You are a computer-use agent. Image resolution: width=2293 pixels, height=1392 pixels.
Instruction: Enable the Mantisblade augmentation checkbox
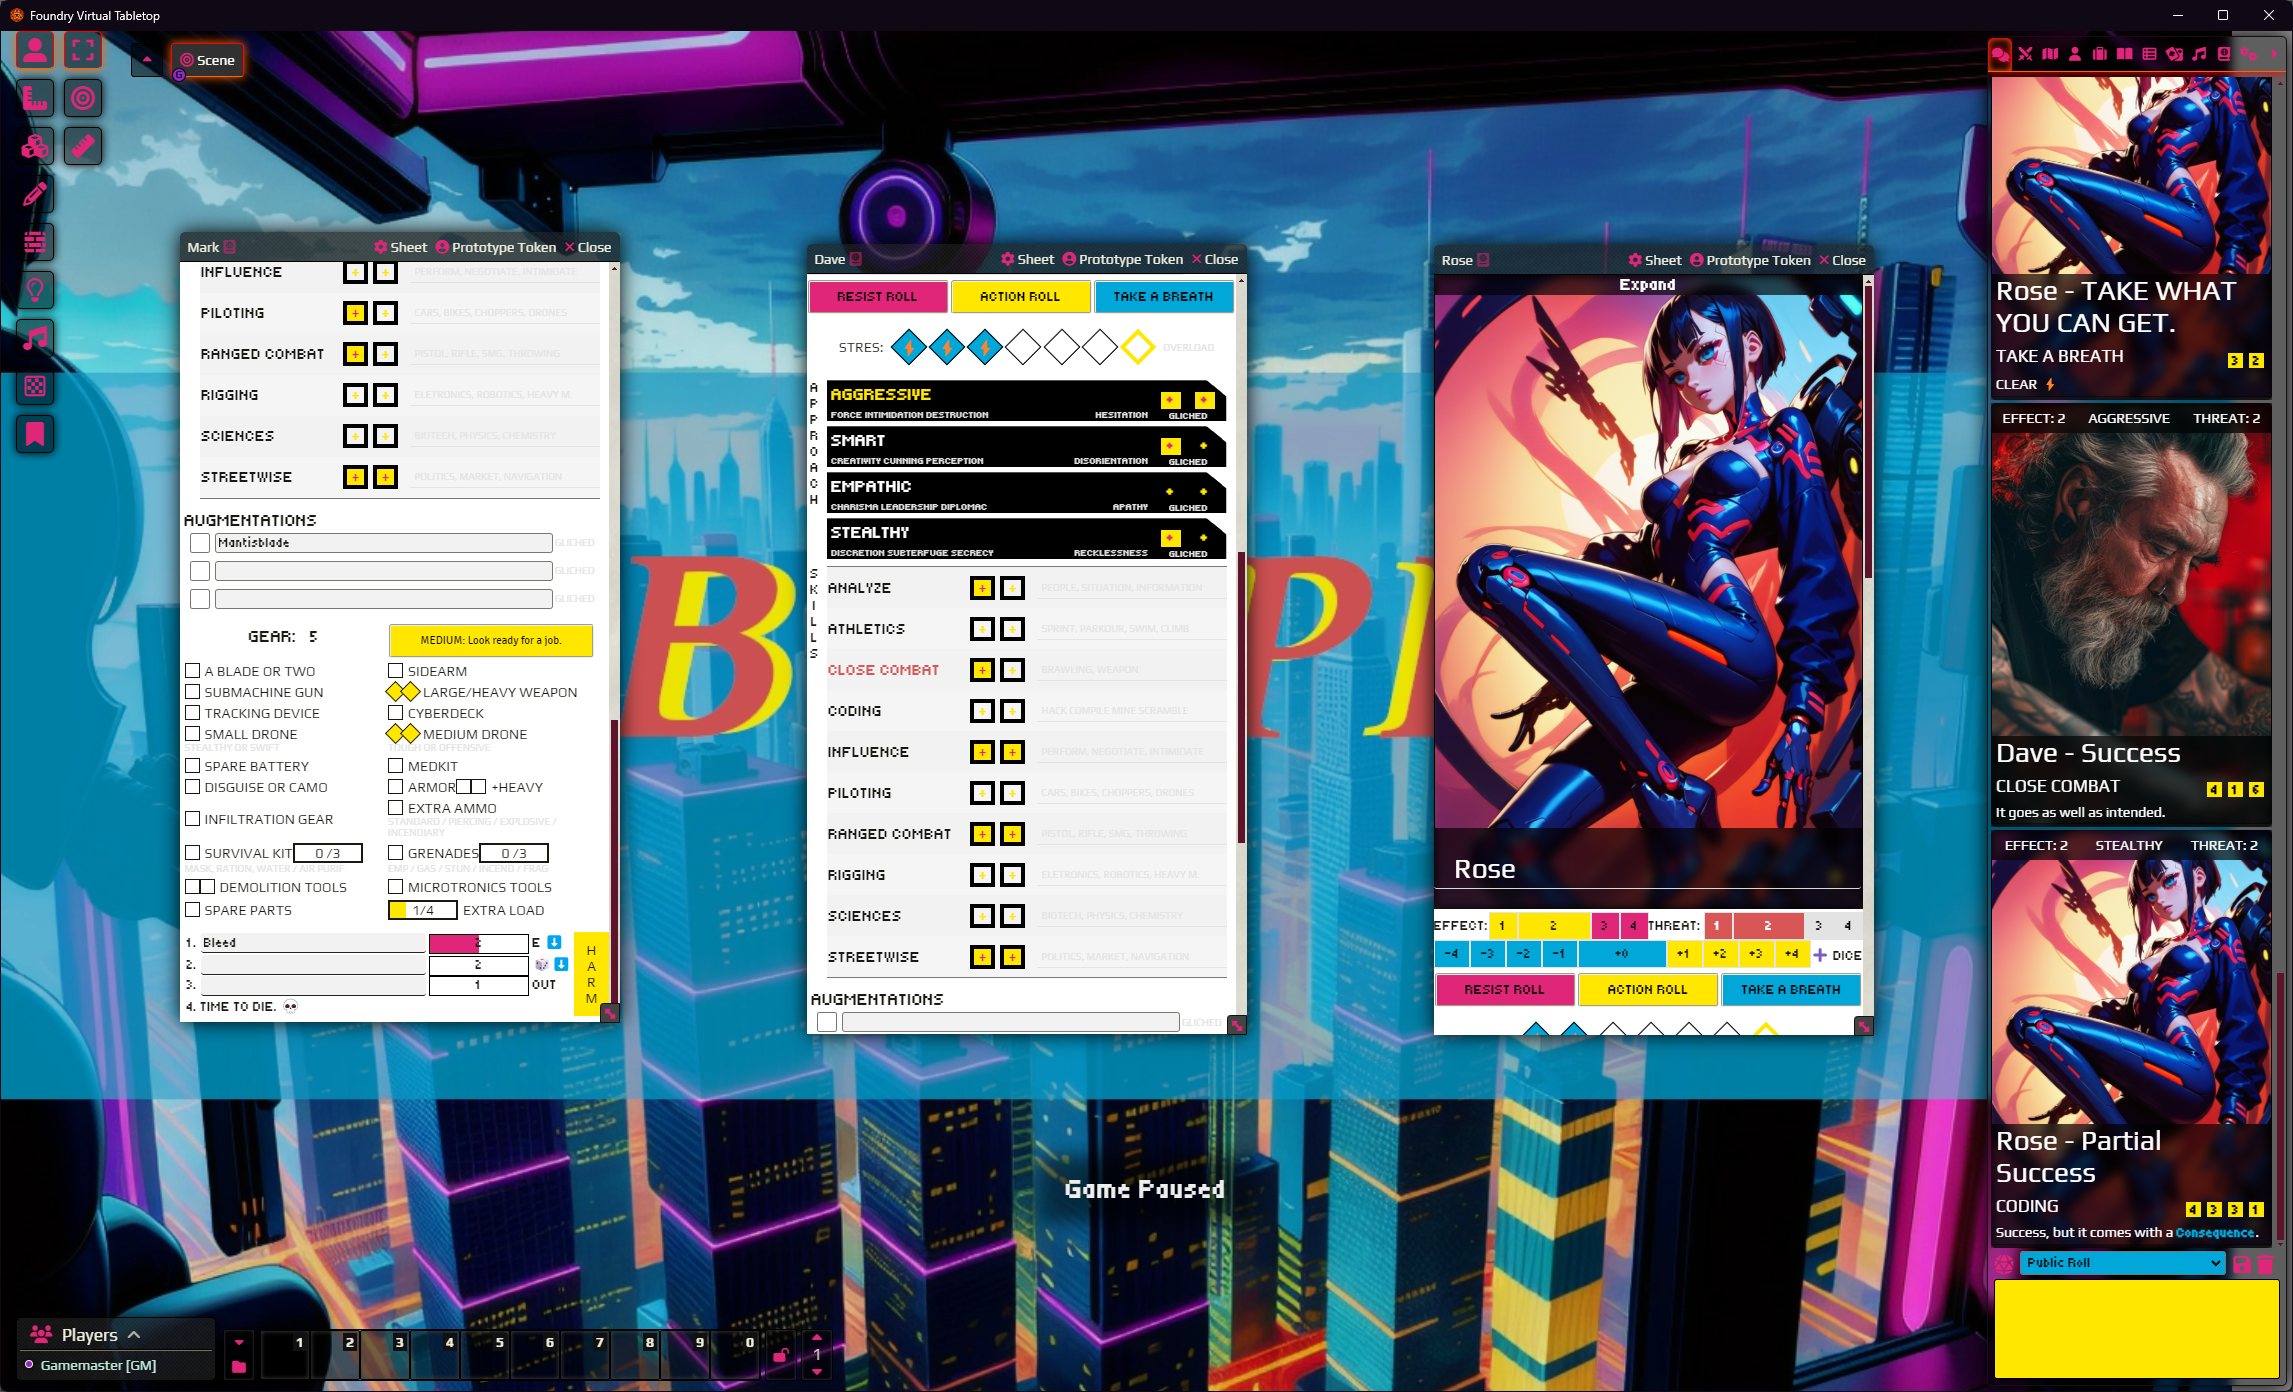pos(200,543)
